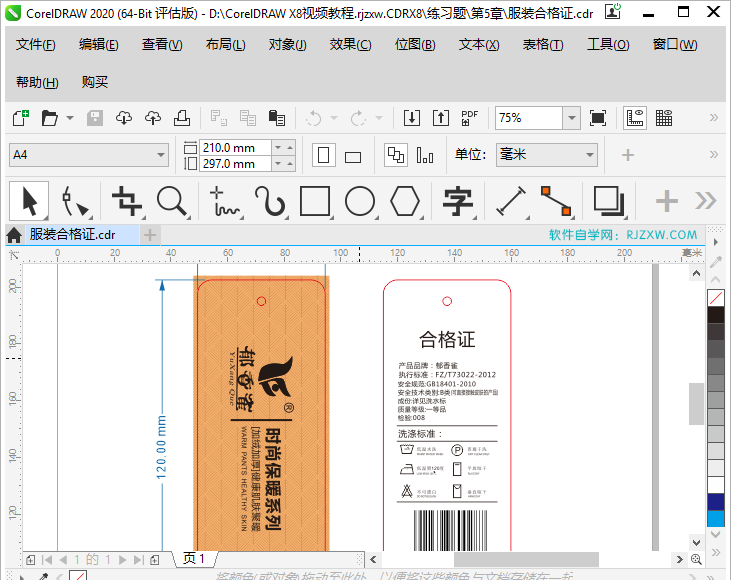This screenshot has height=580, width=731.
Task: Select the Ellipse tool
Action: click(360, 201)
